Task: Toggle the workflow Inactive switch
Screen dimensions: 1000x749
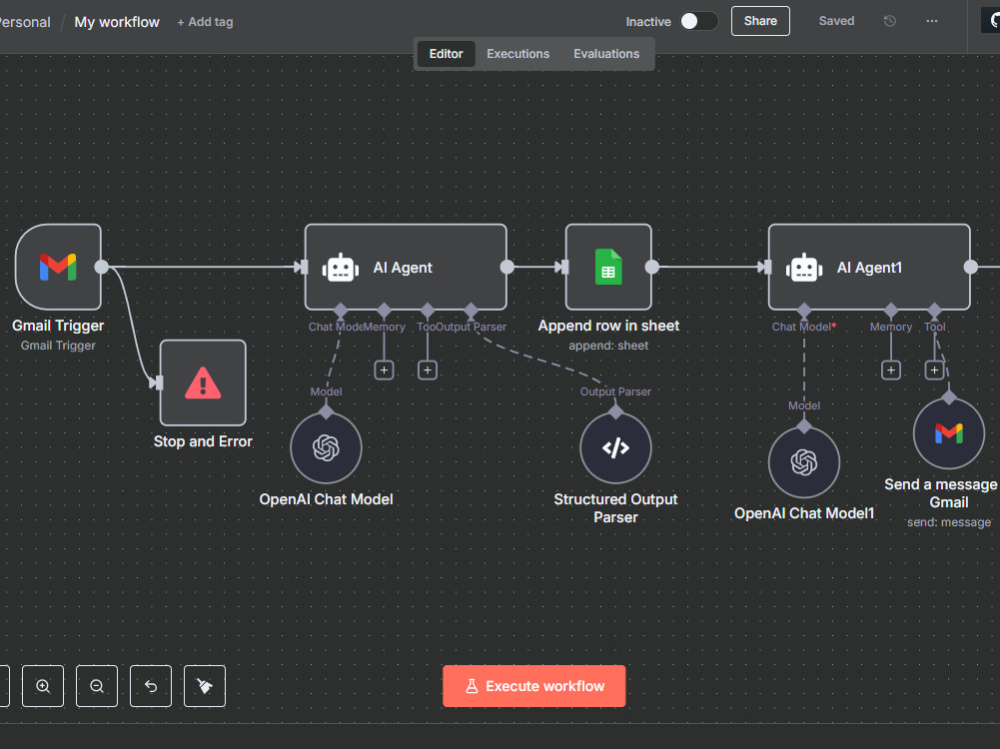Action: click(x=698, y=21)
